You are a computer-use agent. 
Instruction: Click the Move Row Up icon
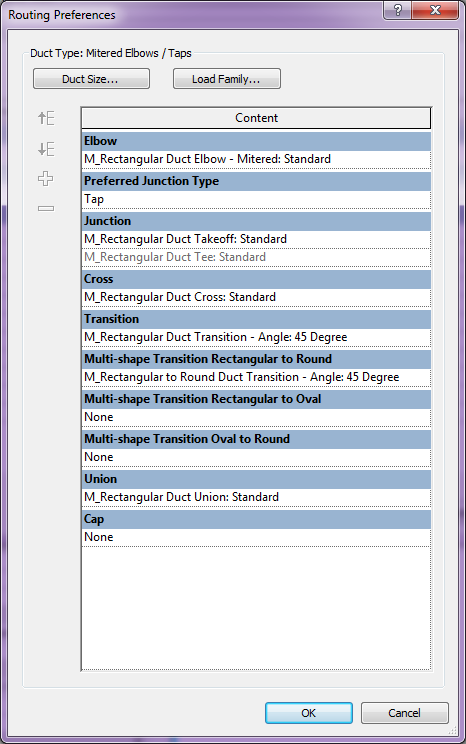(x=46, y=118)
